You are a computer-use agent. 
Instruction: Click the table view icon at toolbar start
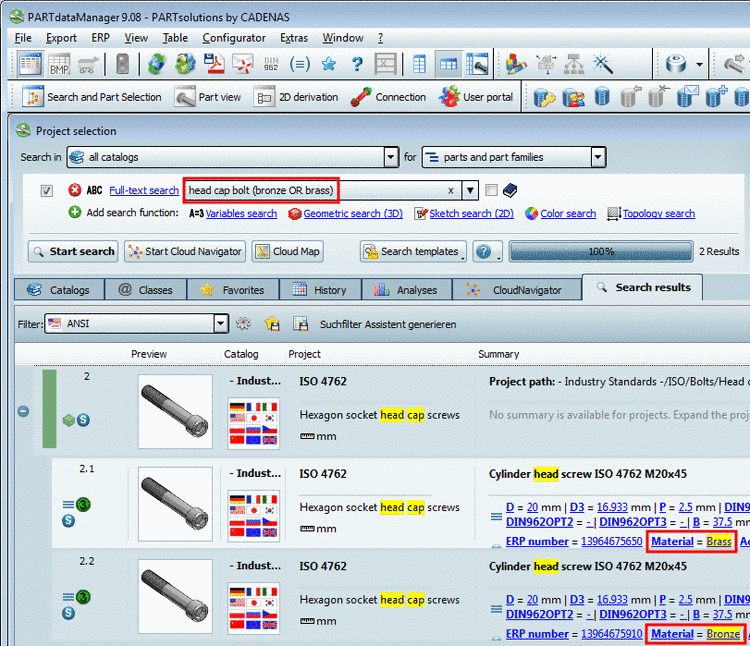pyautogui.click(x=30, y=64)
